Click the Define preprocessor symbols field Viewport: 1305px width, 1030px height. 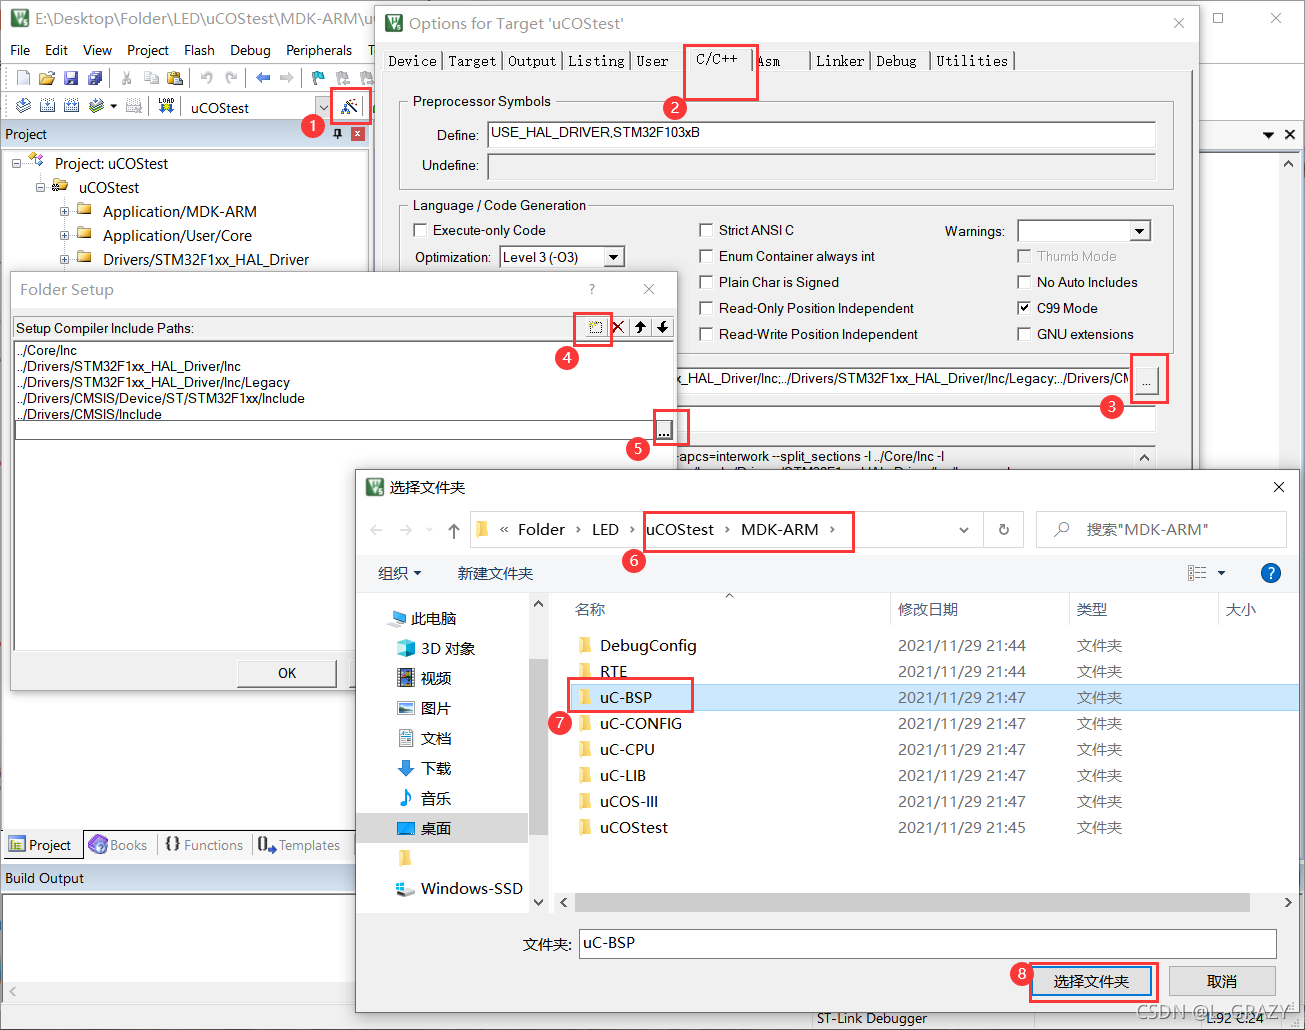tap(821, 134)
